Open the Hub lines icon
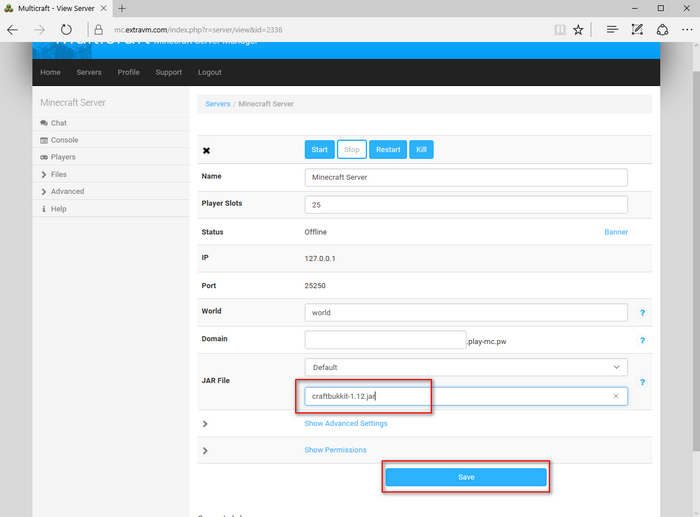This screenshot has width=700, height=517. (612, 30)
